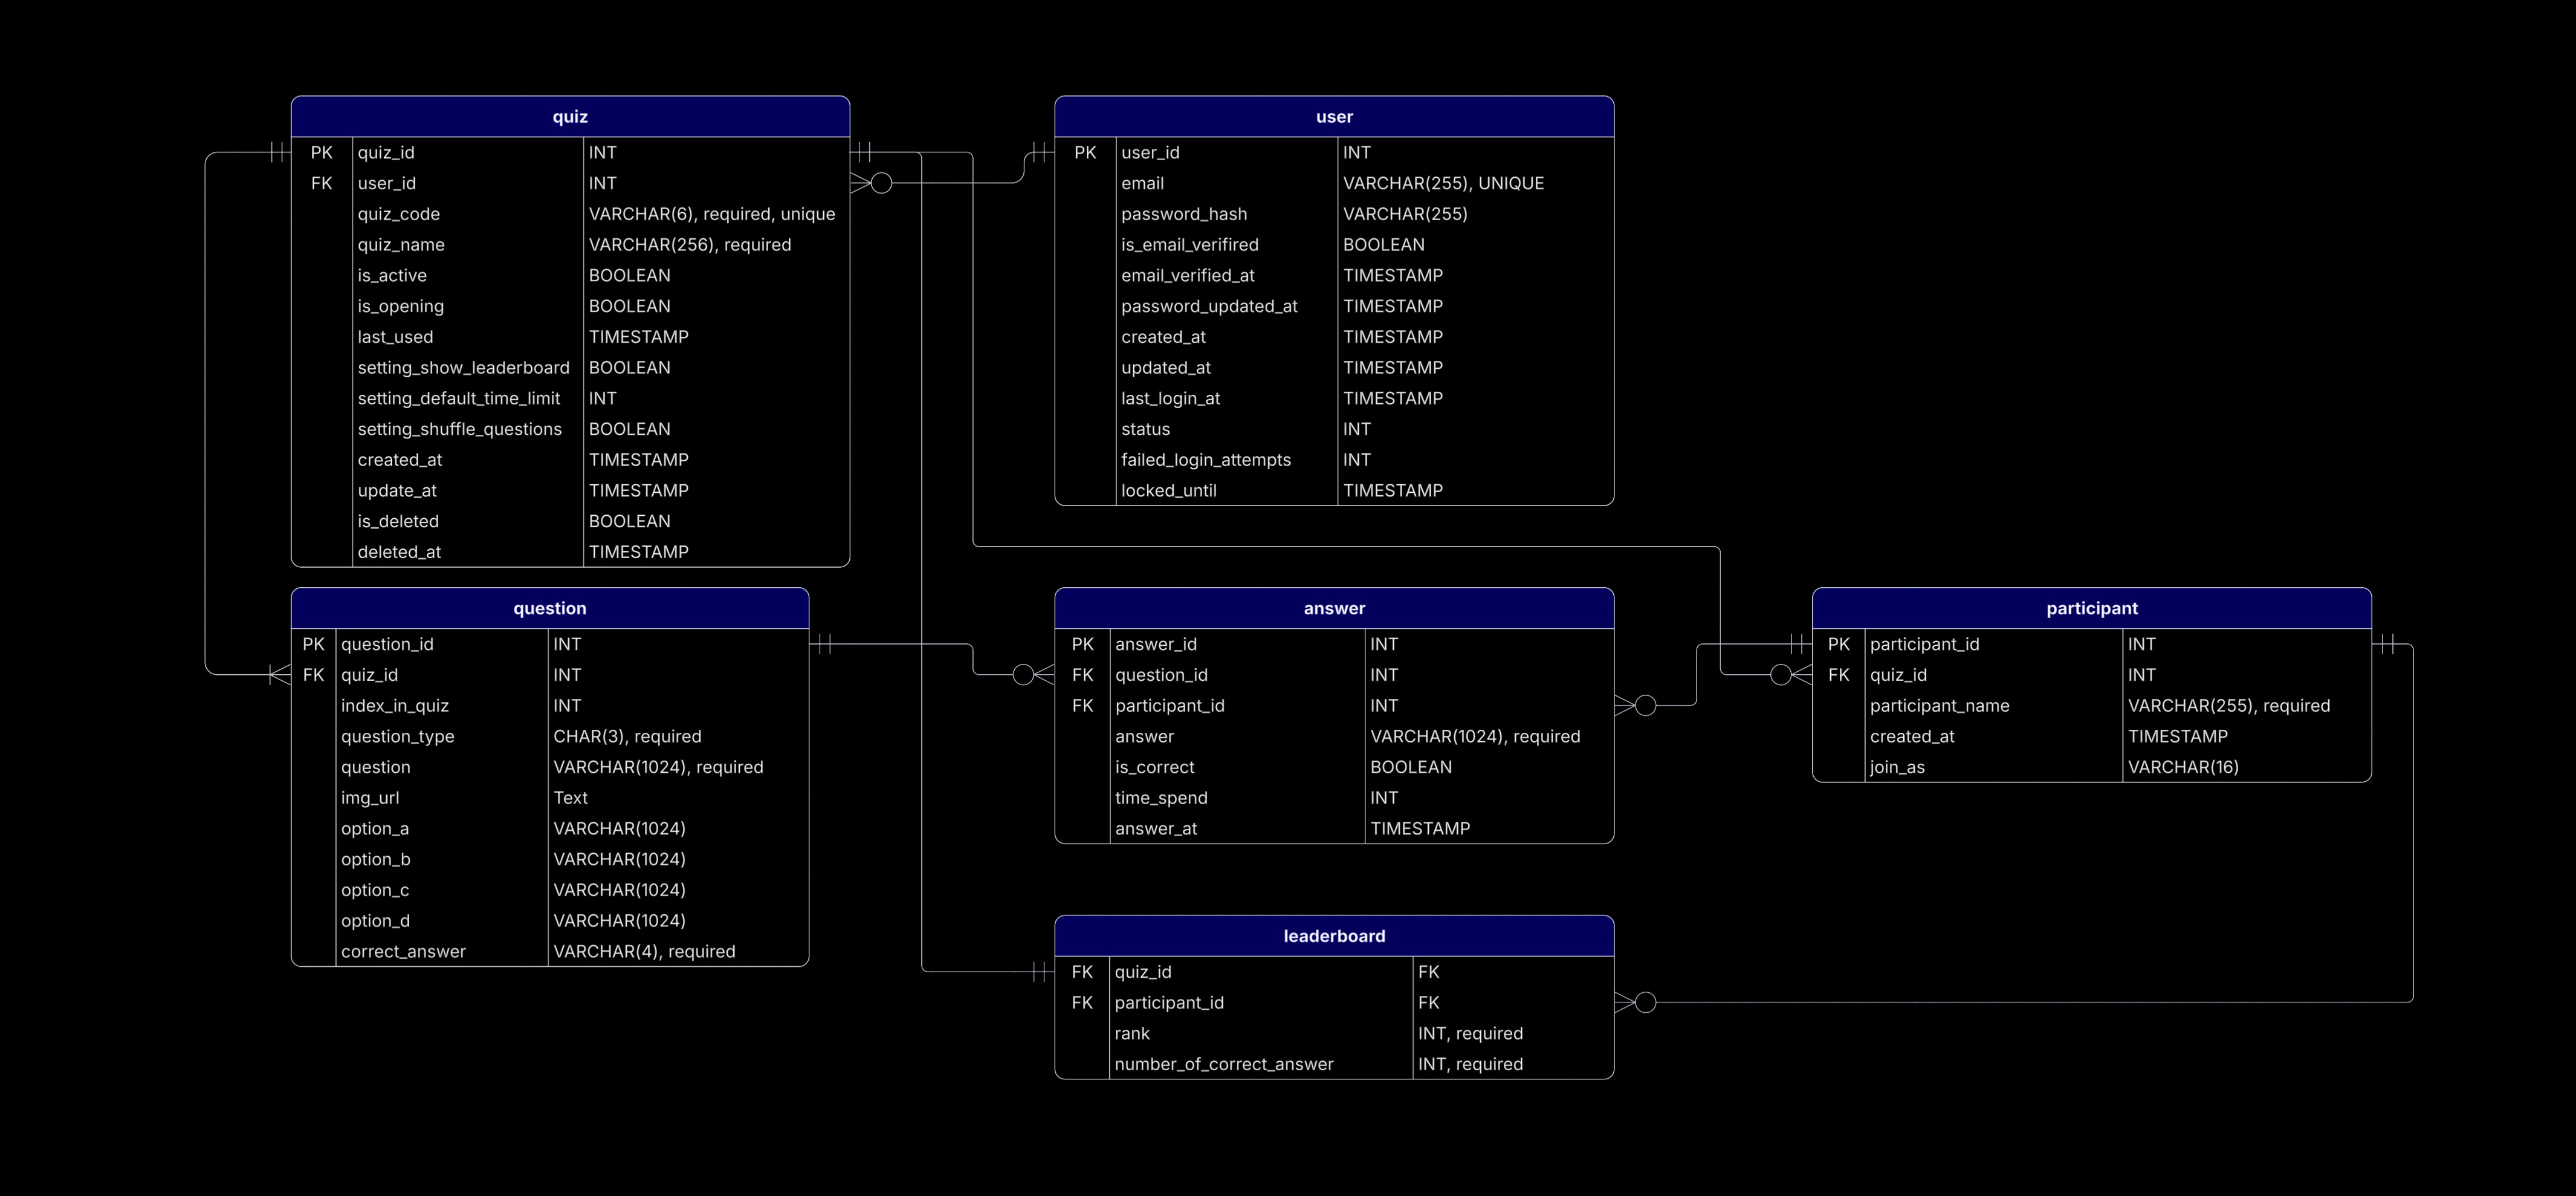Select correct_answer row in question table
The width and height of the screenshot is (2576, 1196).
tap(403, 952)
